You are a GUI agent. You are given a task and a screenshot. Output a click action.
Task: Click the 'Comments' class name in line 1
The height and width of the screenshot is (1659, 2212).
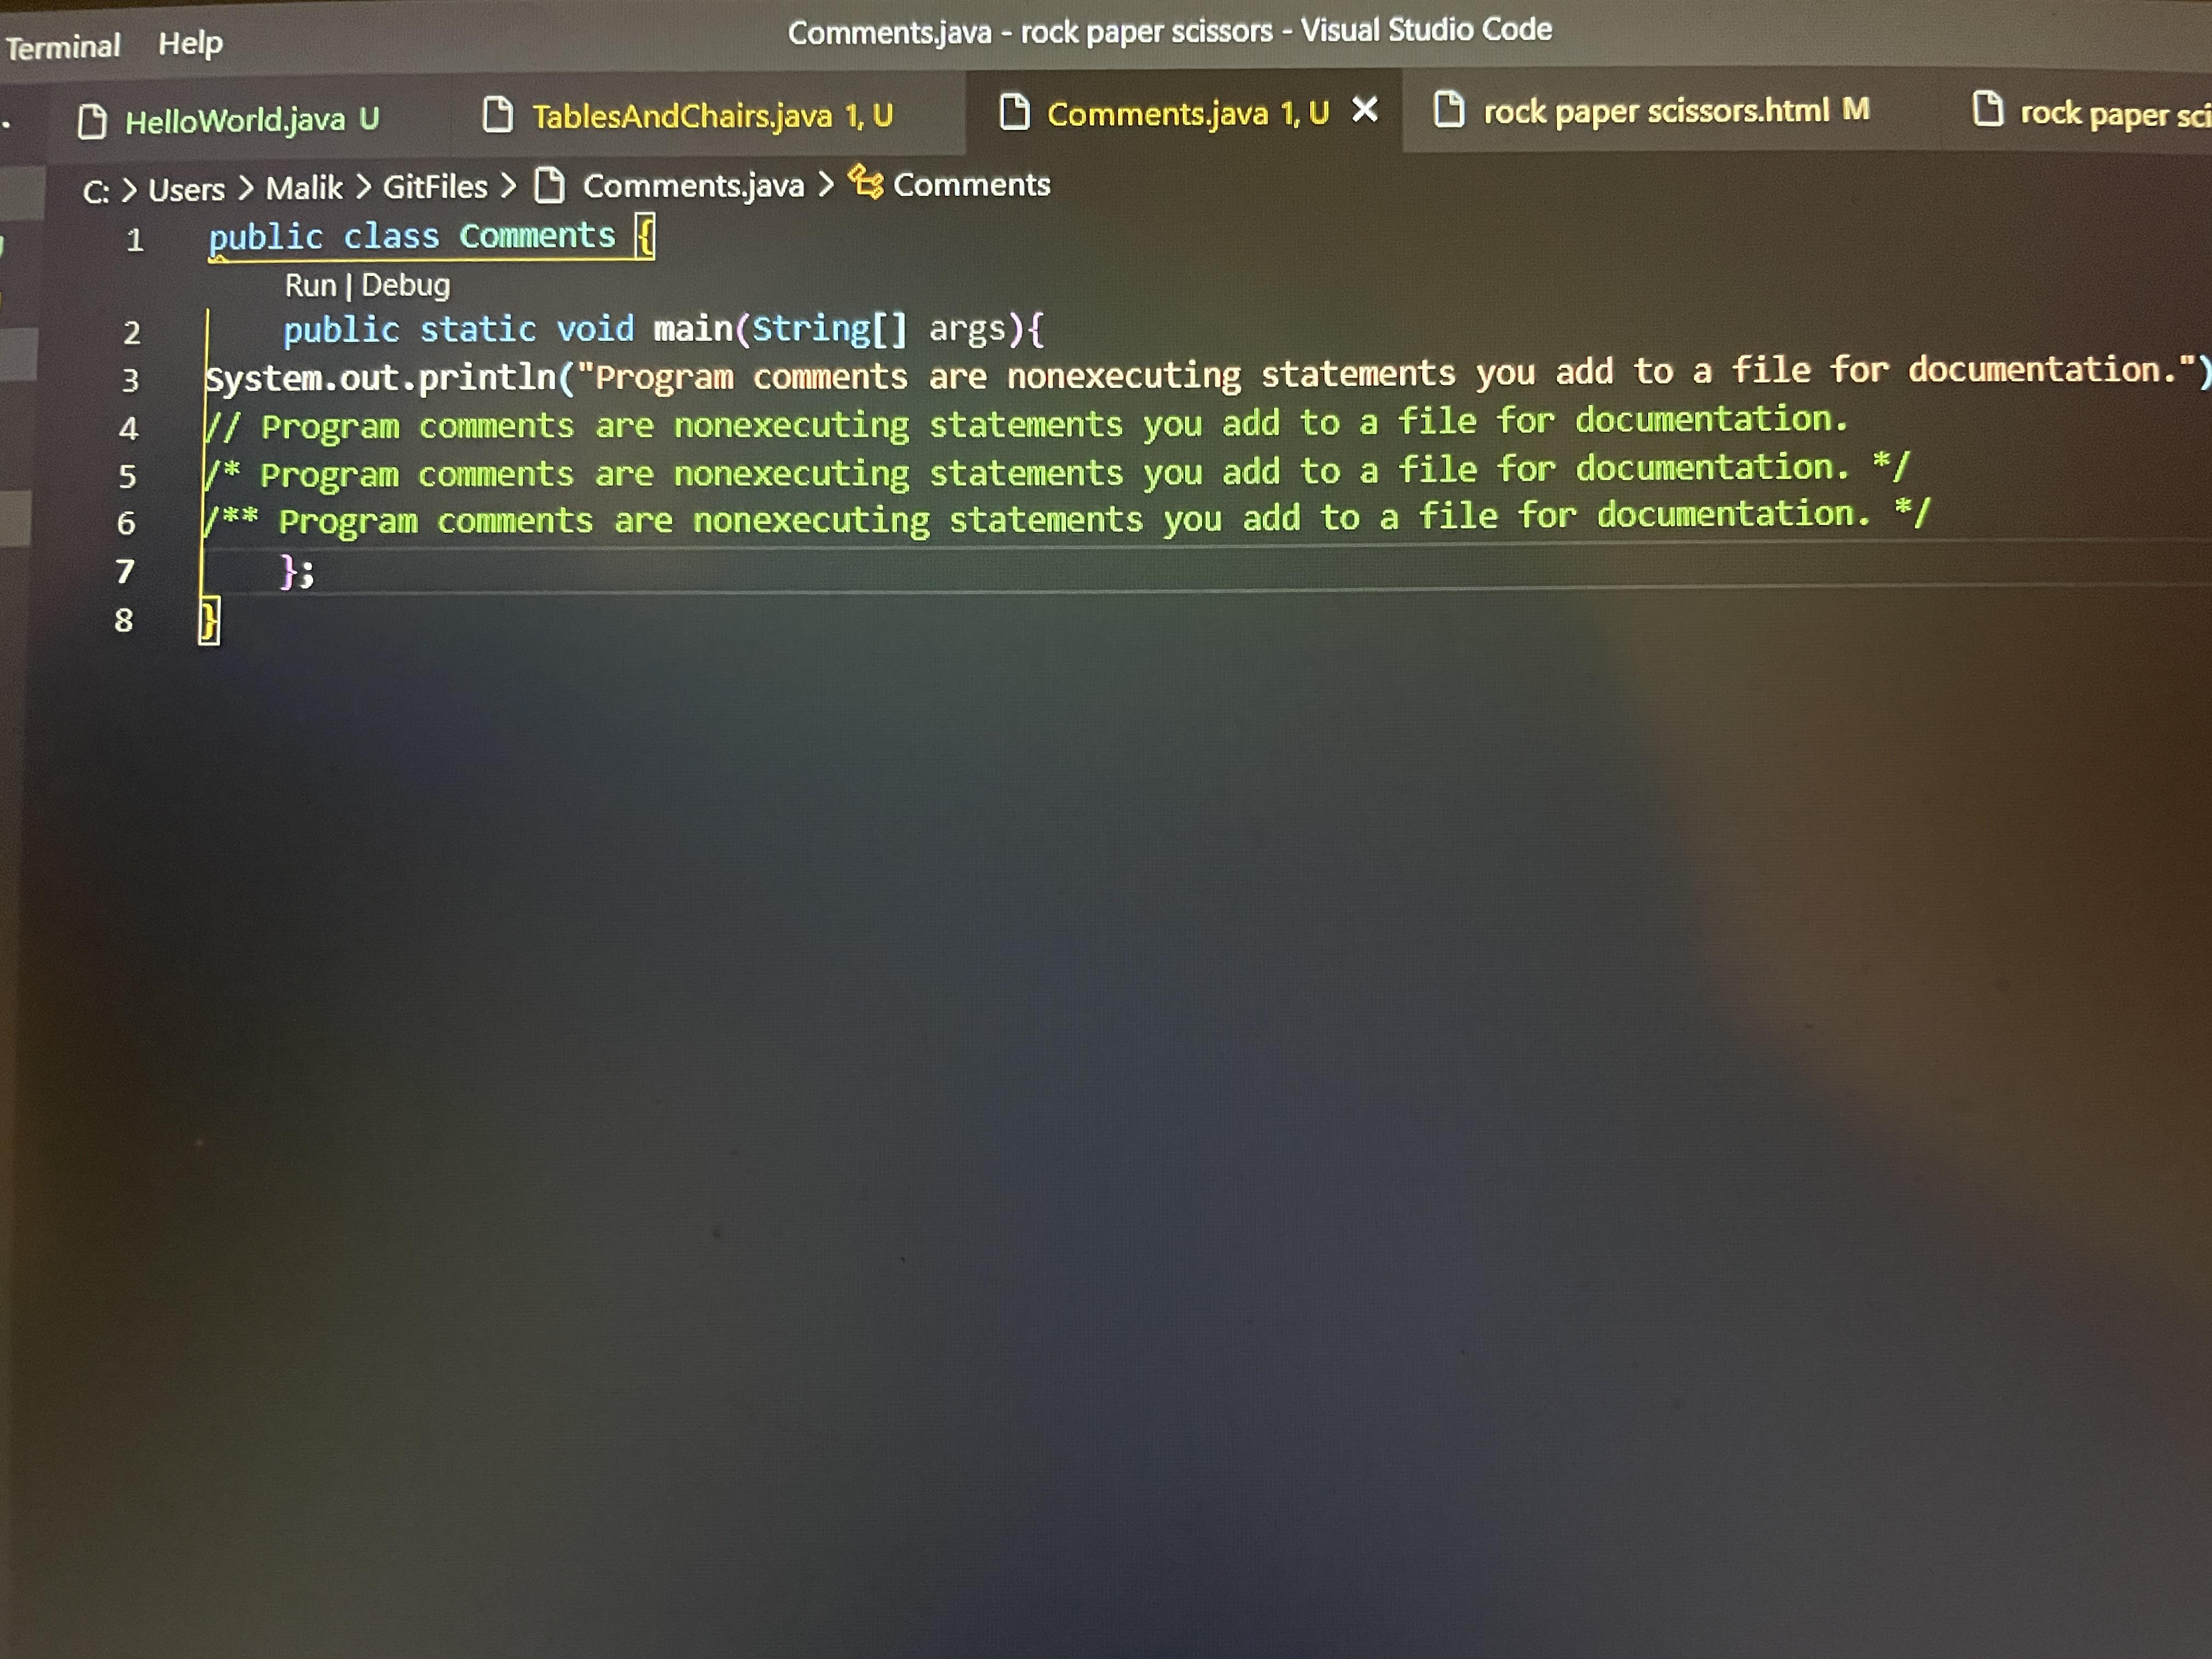(537, 236)
